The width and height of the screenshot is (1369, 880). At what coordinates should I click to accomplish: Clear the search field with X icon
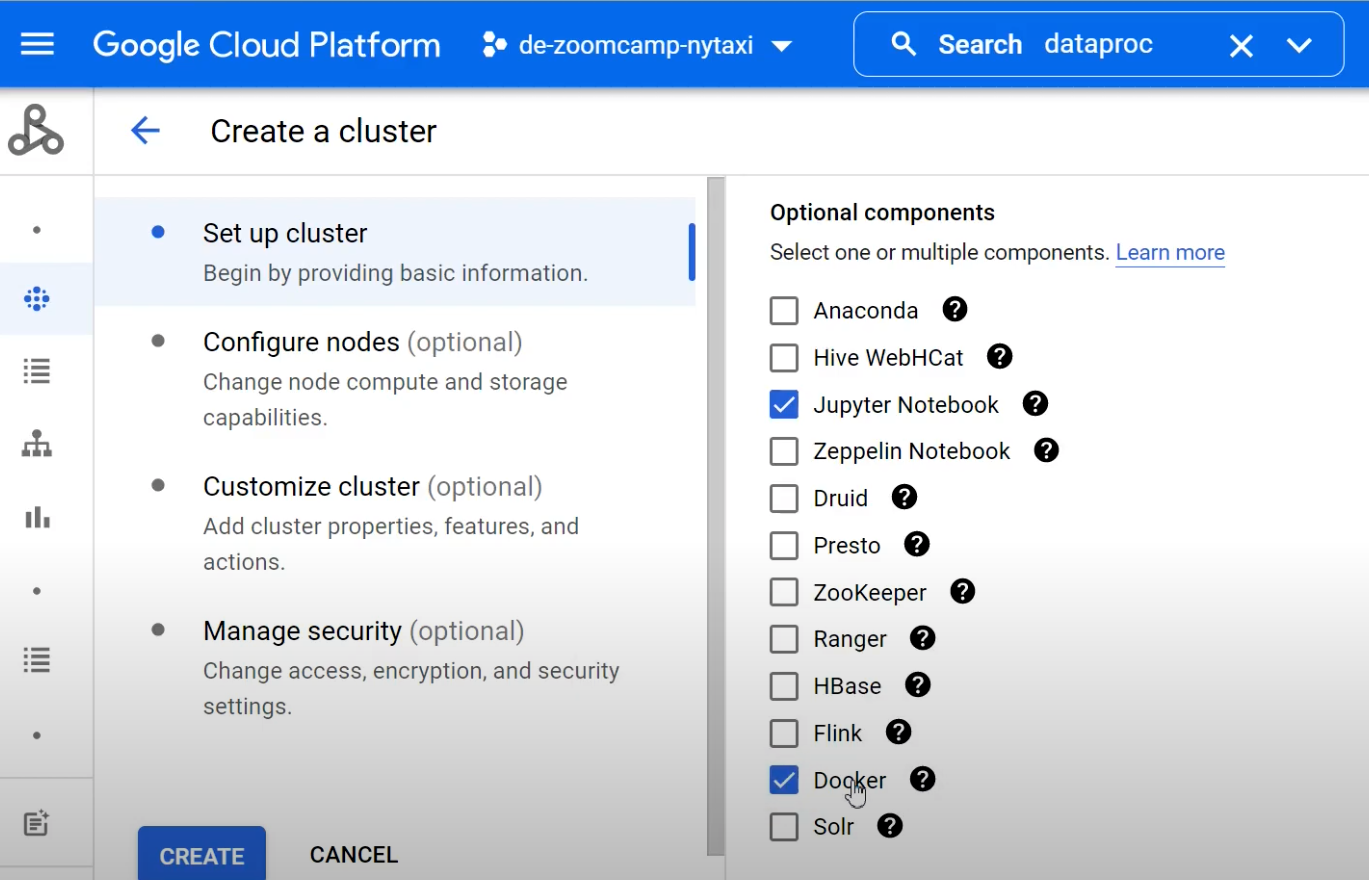pyautogui.click(x=1241, y=45)
